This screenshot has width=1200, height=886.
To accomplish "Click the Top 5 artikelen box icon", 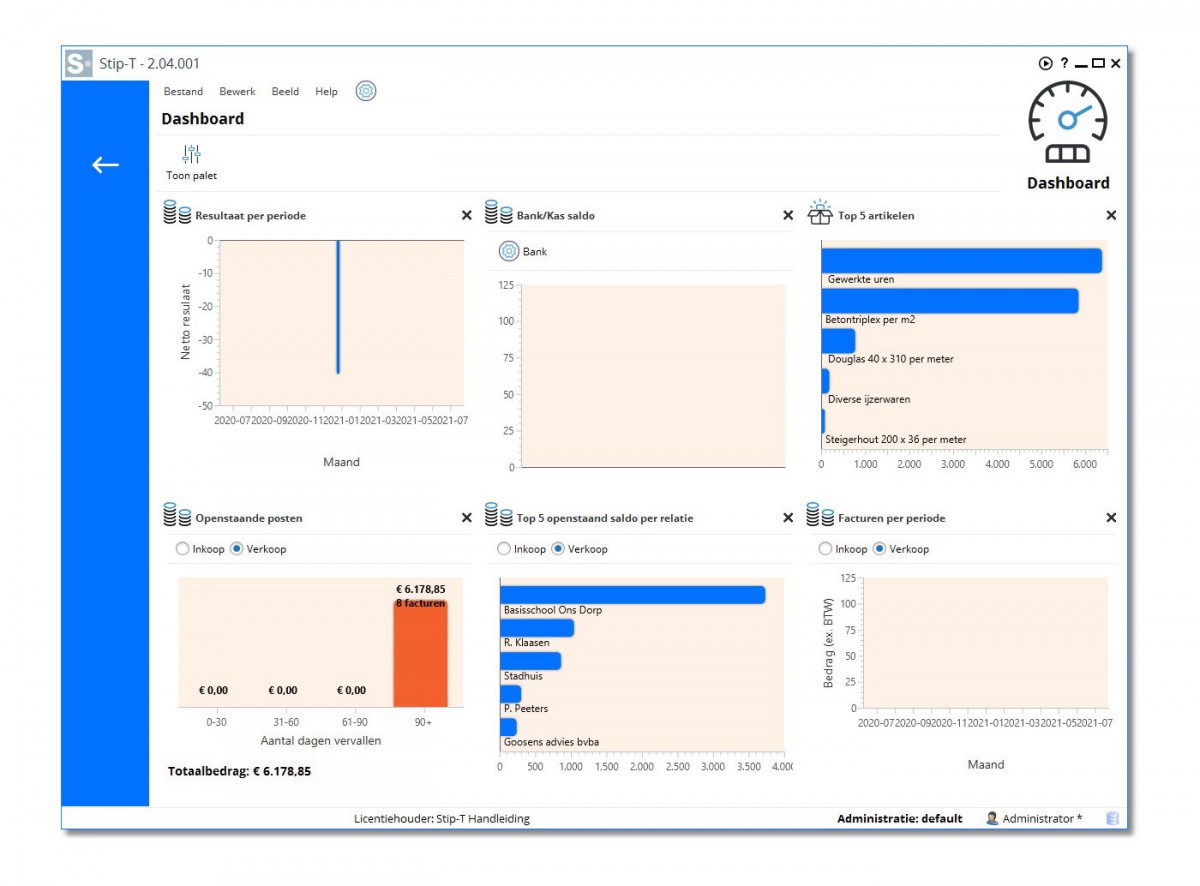I will point(820,213).
